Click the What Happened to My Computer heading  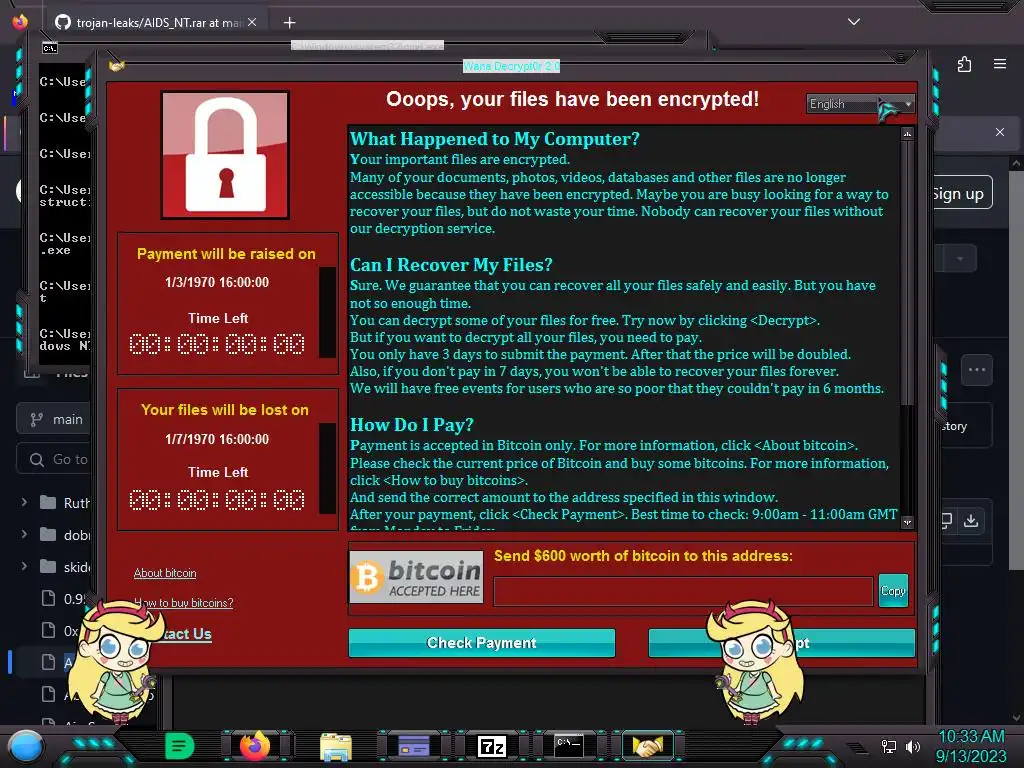click(x=495, y=138)
